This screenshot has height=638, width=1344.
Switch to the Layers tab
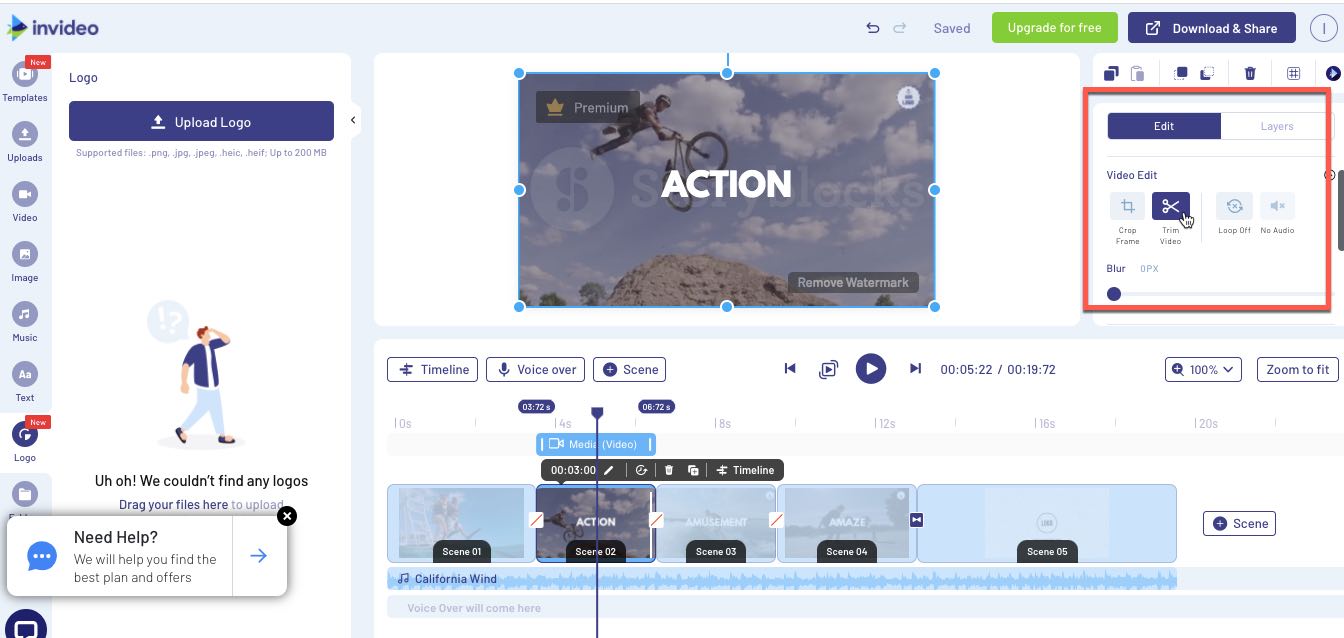(1277, 126)
